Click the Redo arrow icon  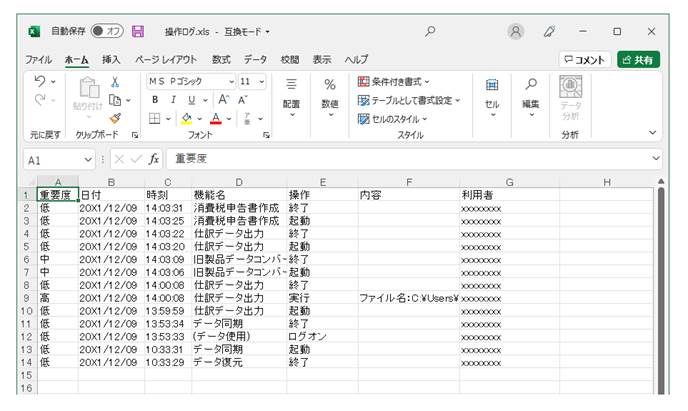(39, 100)
